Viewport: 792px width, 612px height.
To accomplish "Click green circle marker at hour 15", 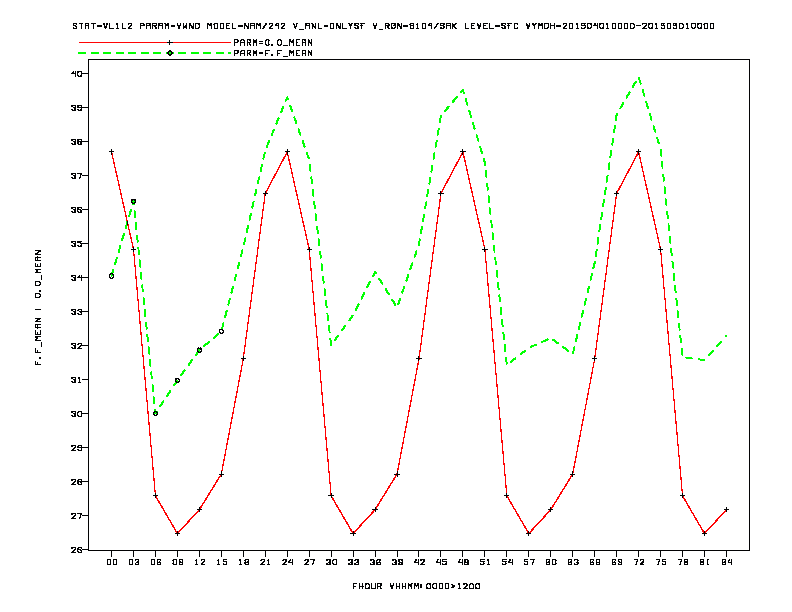I will click(x=221, y=332).
